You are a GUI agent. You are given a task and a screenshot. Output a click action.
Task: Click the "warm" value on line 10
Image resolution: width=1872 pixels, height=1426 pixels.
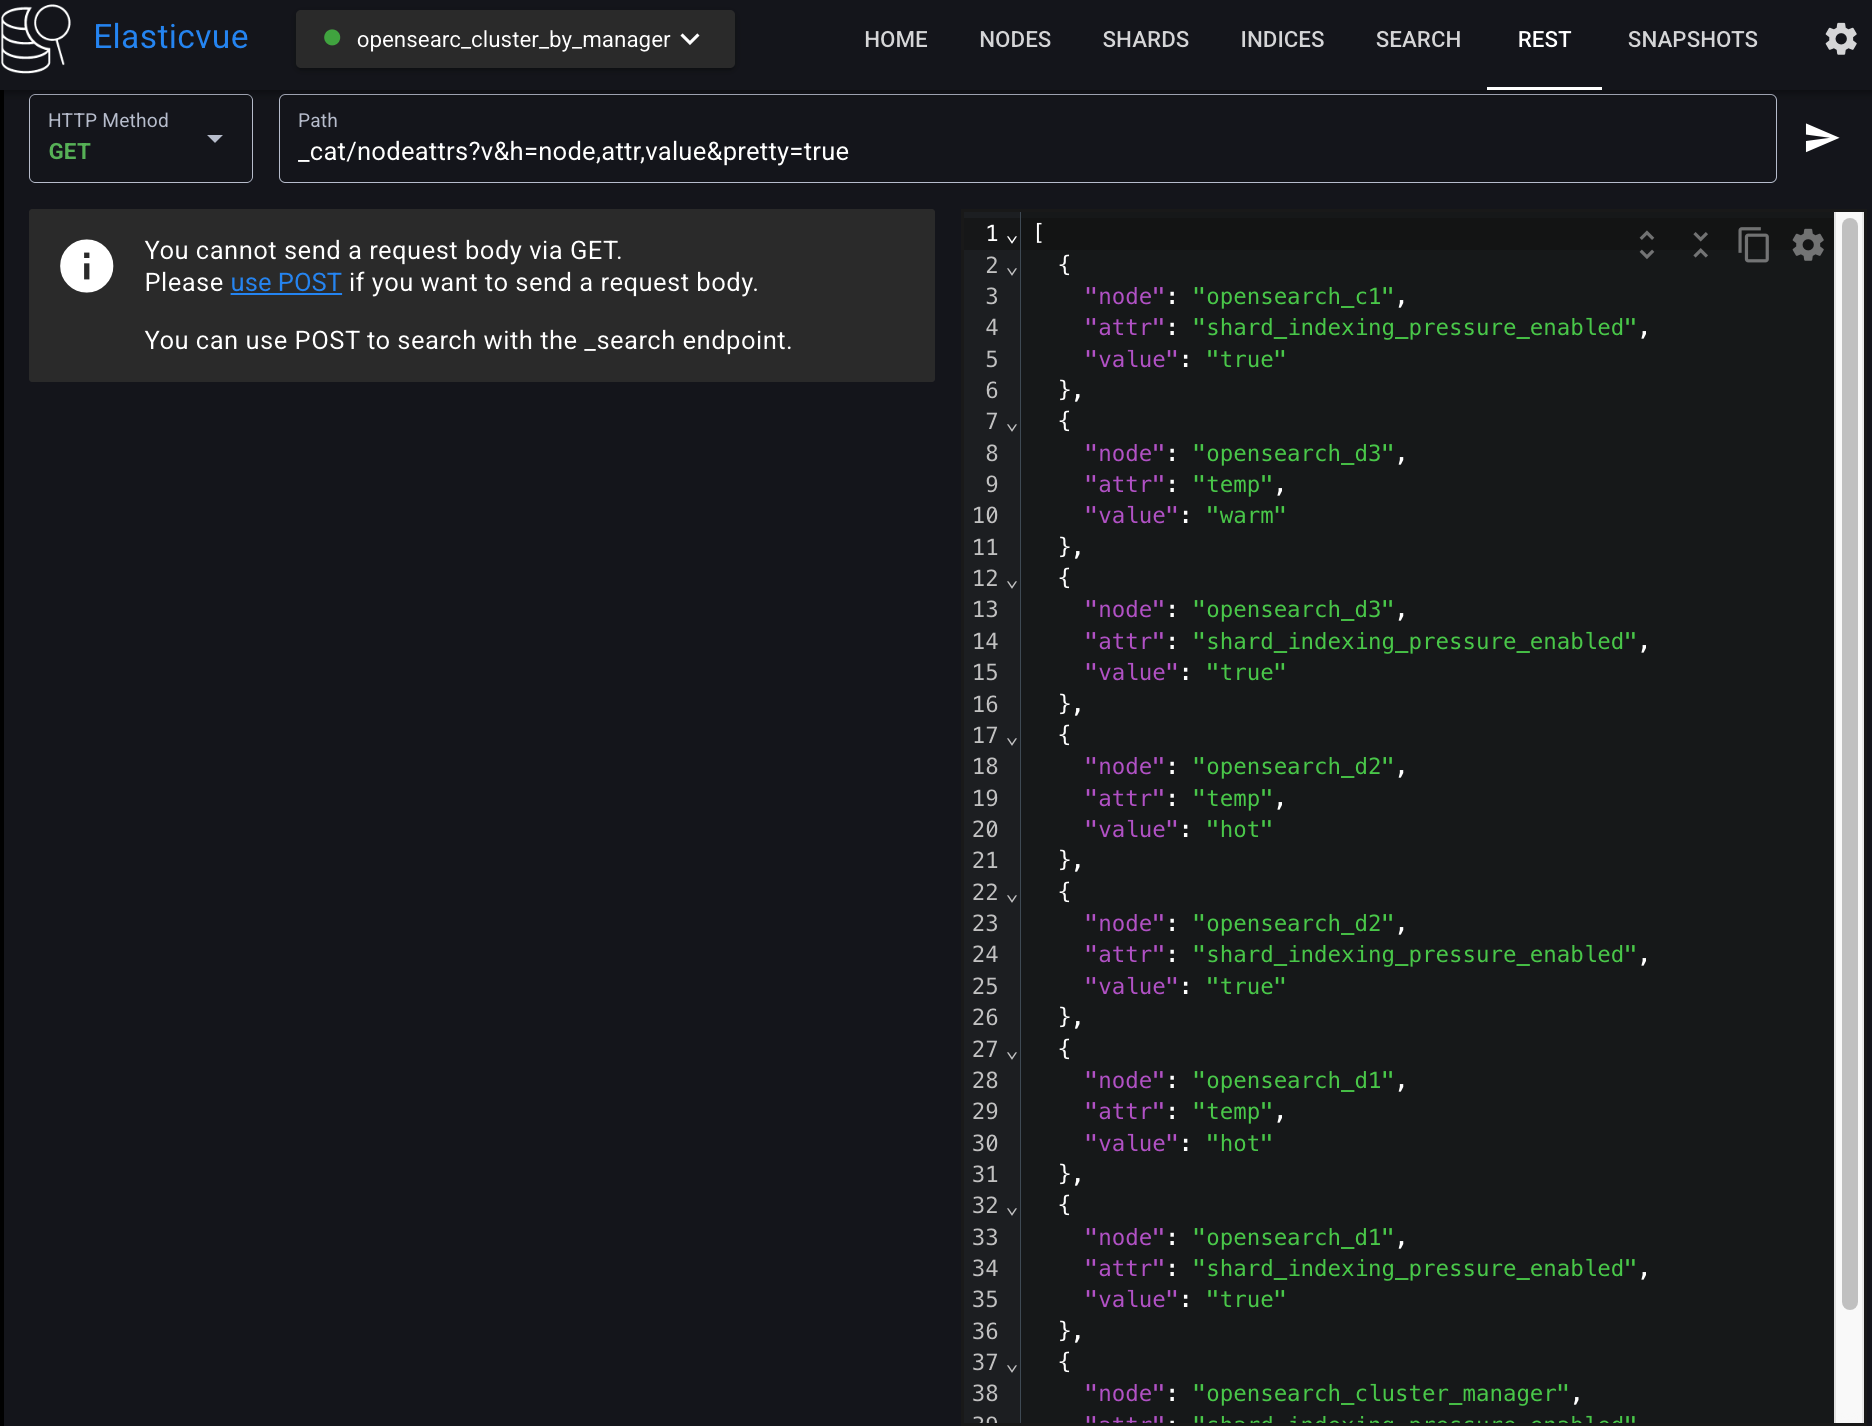tap(1246, 516)
